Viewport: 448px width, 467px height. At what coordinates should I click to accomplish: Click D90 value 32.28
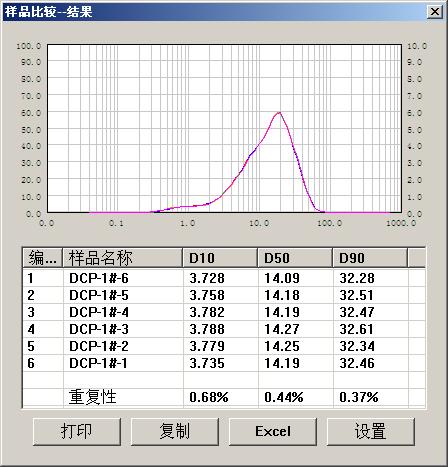pyautogui.click(x=357, y=278)
